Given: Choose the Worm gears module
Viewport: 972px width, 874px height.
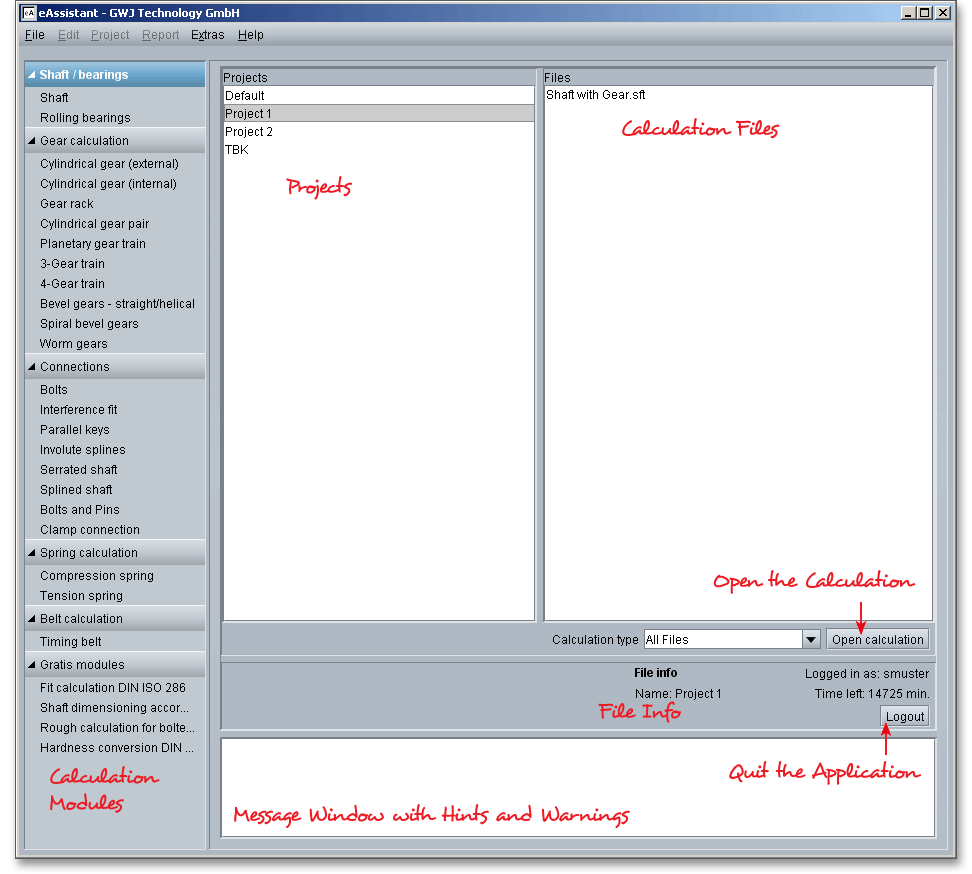Looking at the screenshot, I should (73, 344).
